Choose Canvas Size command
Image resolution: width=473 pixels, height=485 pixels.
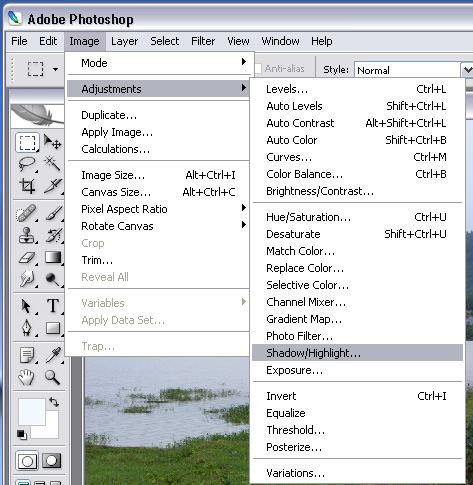coord(158,192)
